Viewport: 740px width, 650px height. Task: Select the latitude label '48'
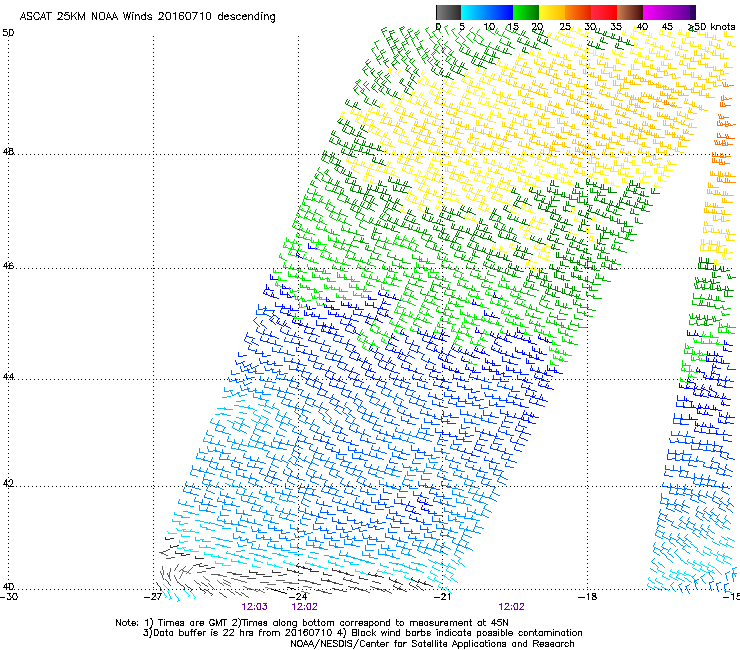tap(8, 152)
